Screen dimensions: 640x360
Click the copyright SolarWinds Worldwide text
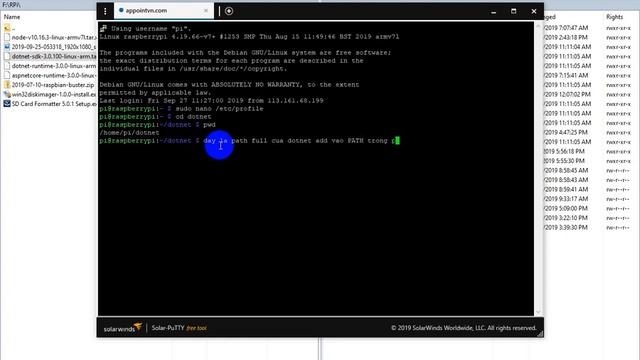pyautogui.click(x=463, y=328)
